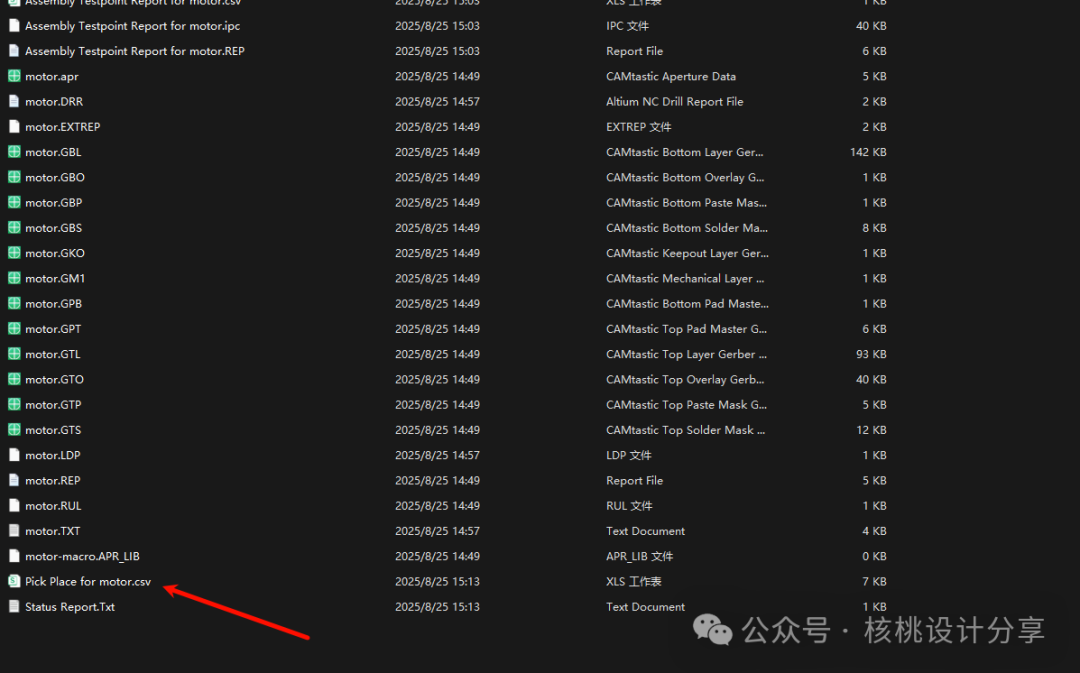Click the motor.GTO Gerber file icon
This screenshot has height=673, width=1080.
pos(14,379)
